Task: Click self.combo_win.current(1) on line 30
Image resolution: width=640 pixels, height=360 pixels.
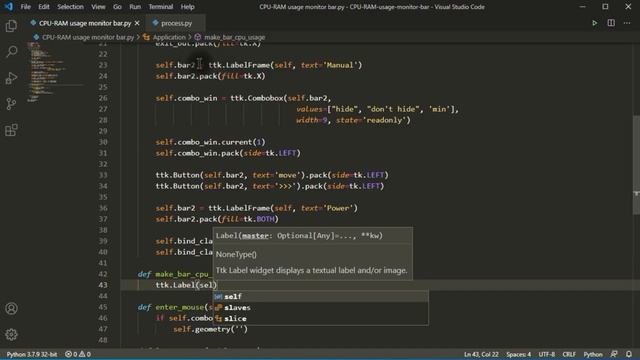Action: 210,142
